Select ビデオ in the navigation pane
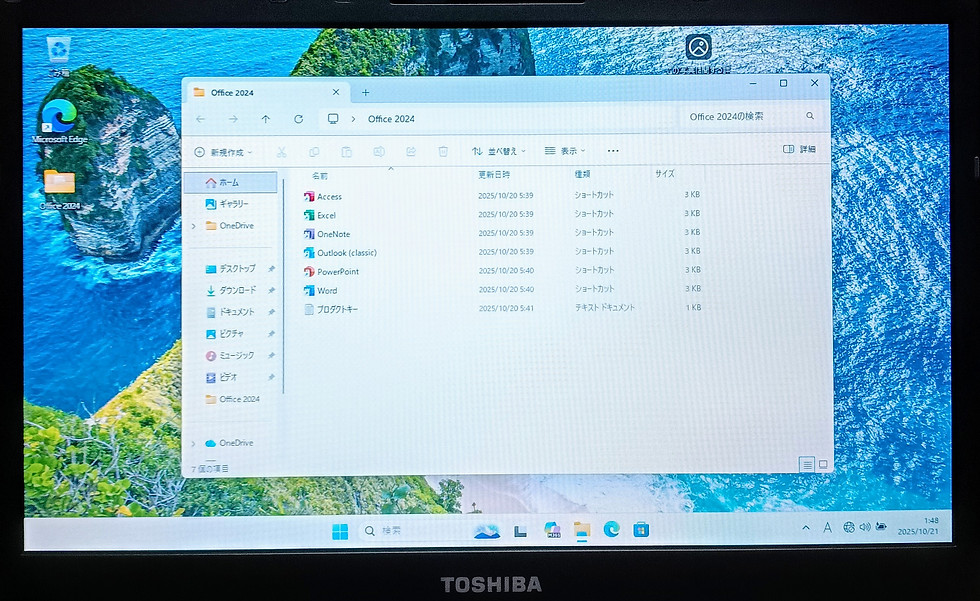This screenshot has width=980, height=601. (232, 377)
